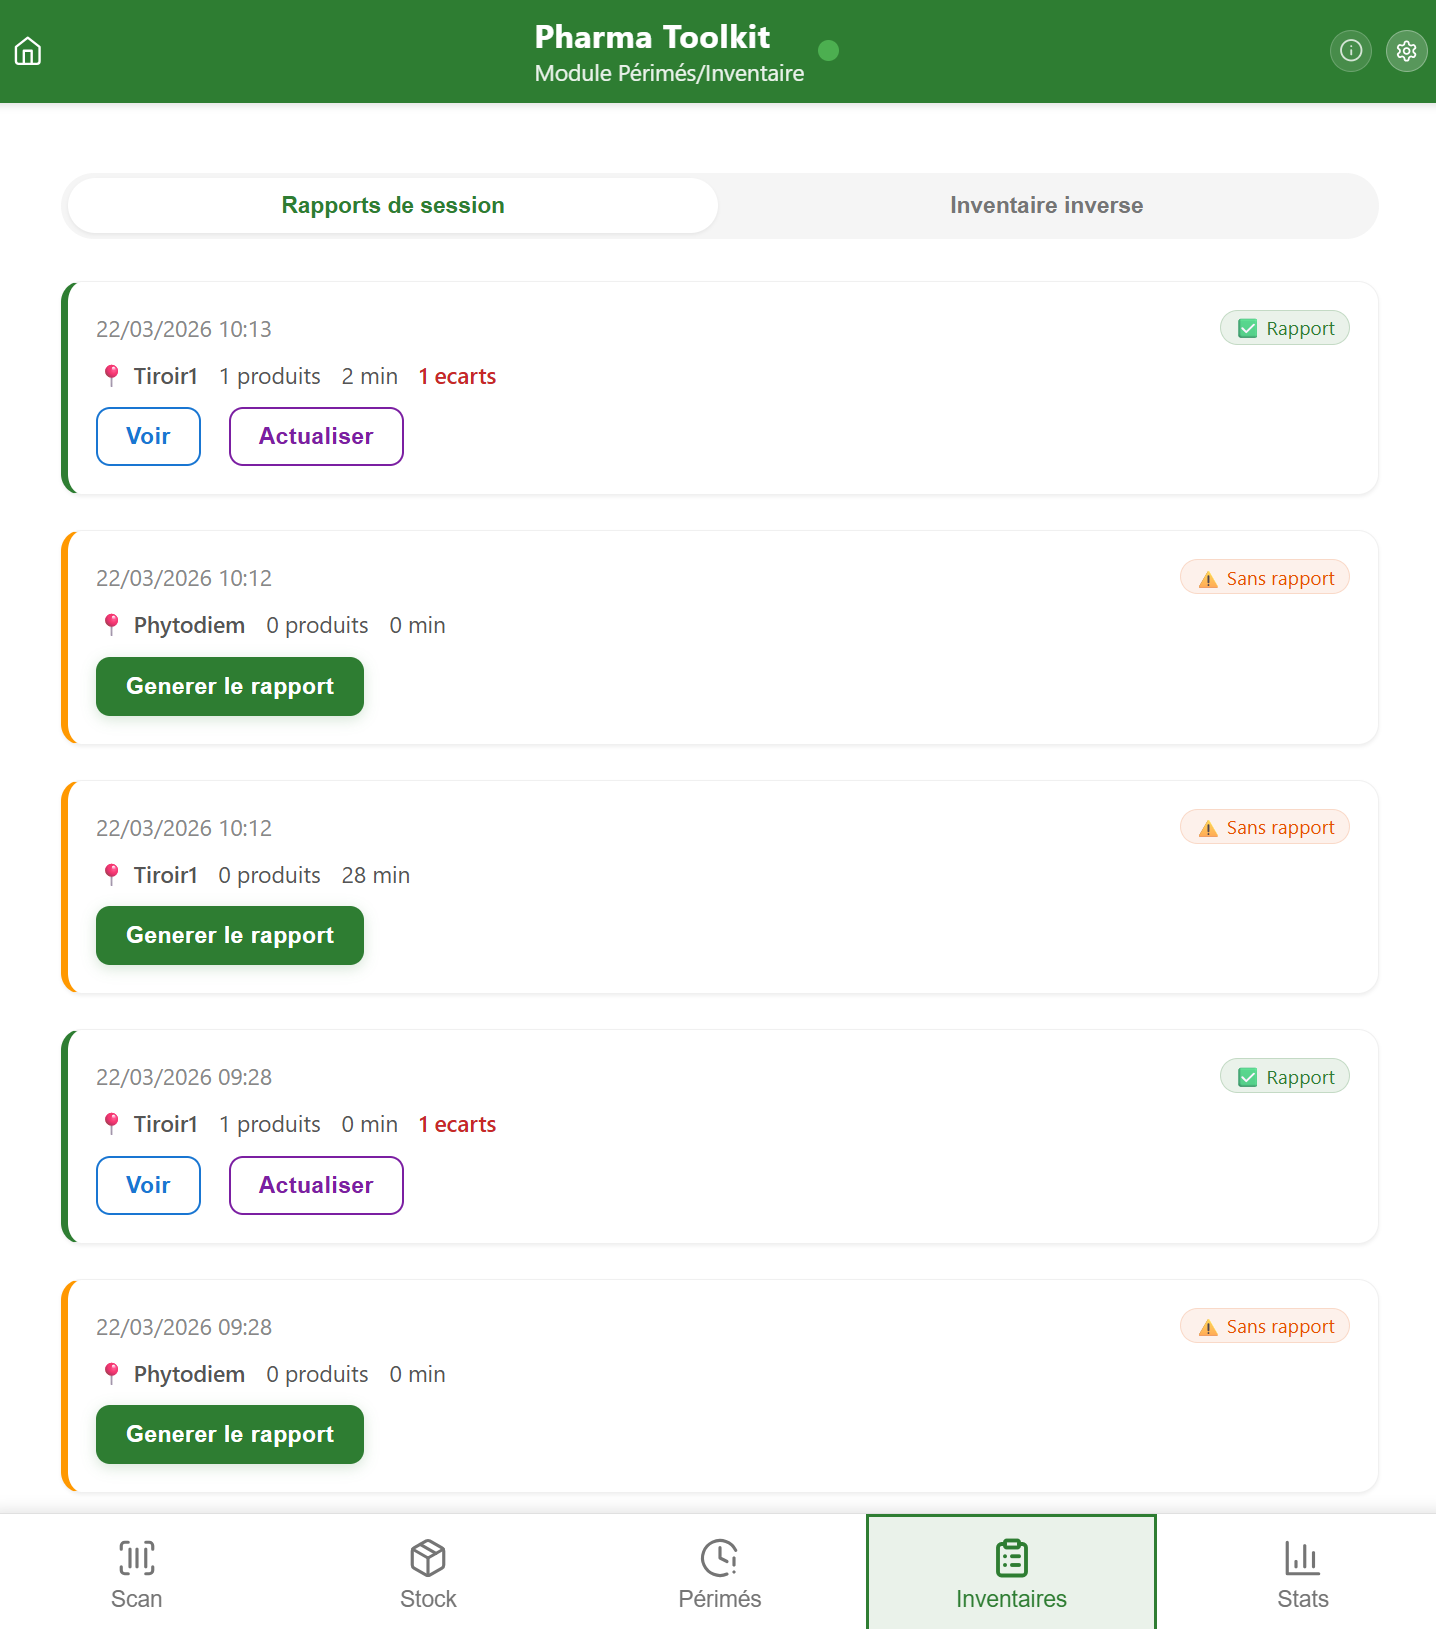Open the Périmés clock tab
Screen dimensions: 1436x1629
(719, 1574)
